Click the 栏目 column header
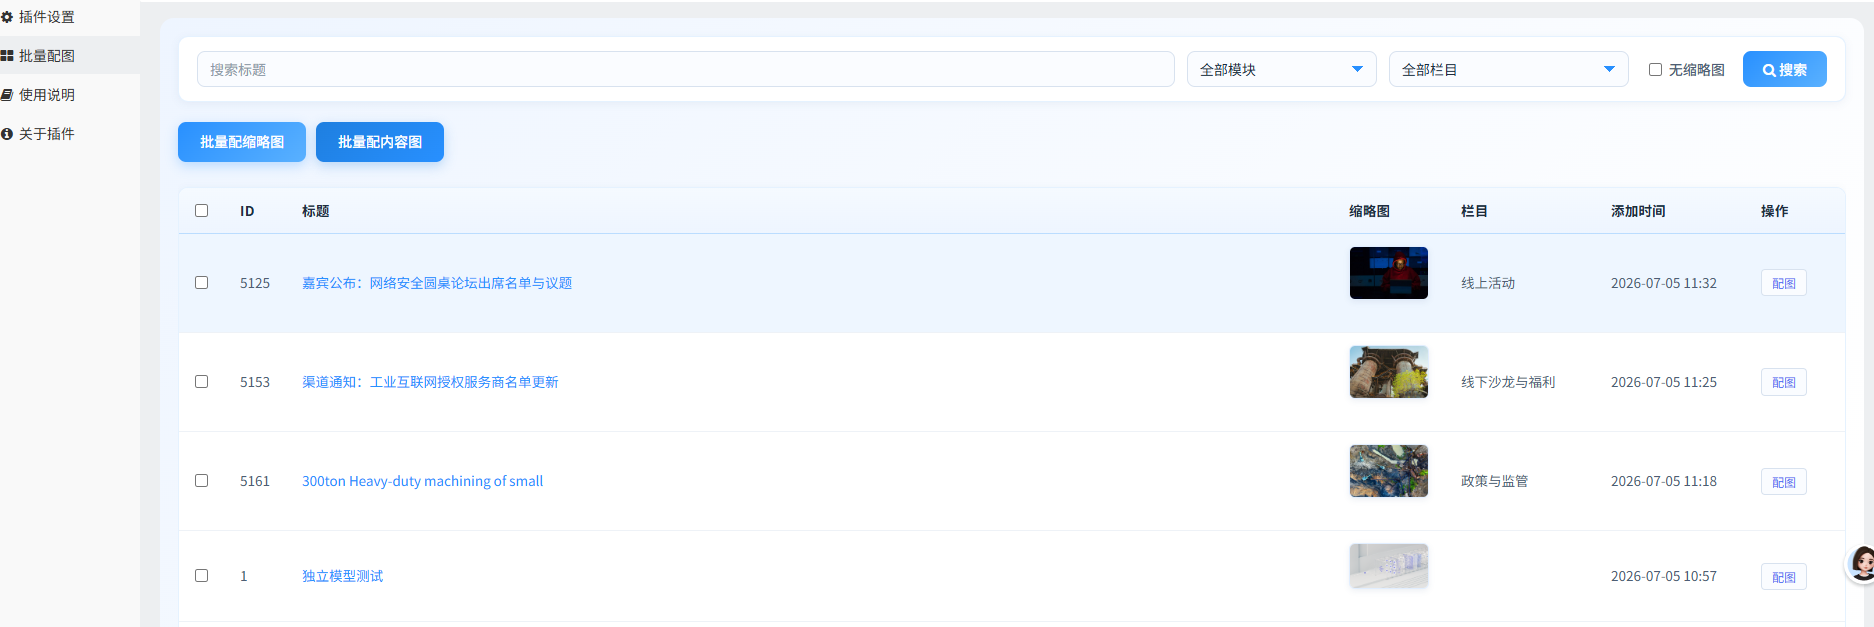 1474,211
